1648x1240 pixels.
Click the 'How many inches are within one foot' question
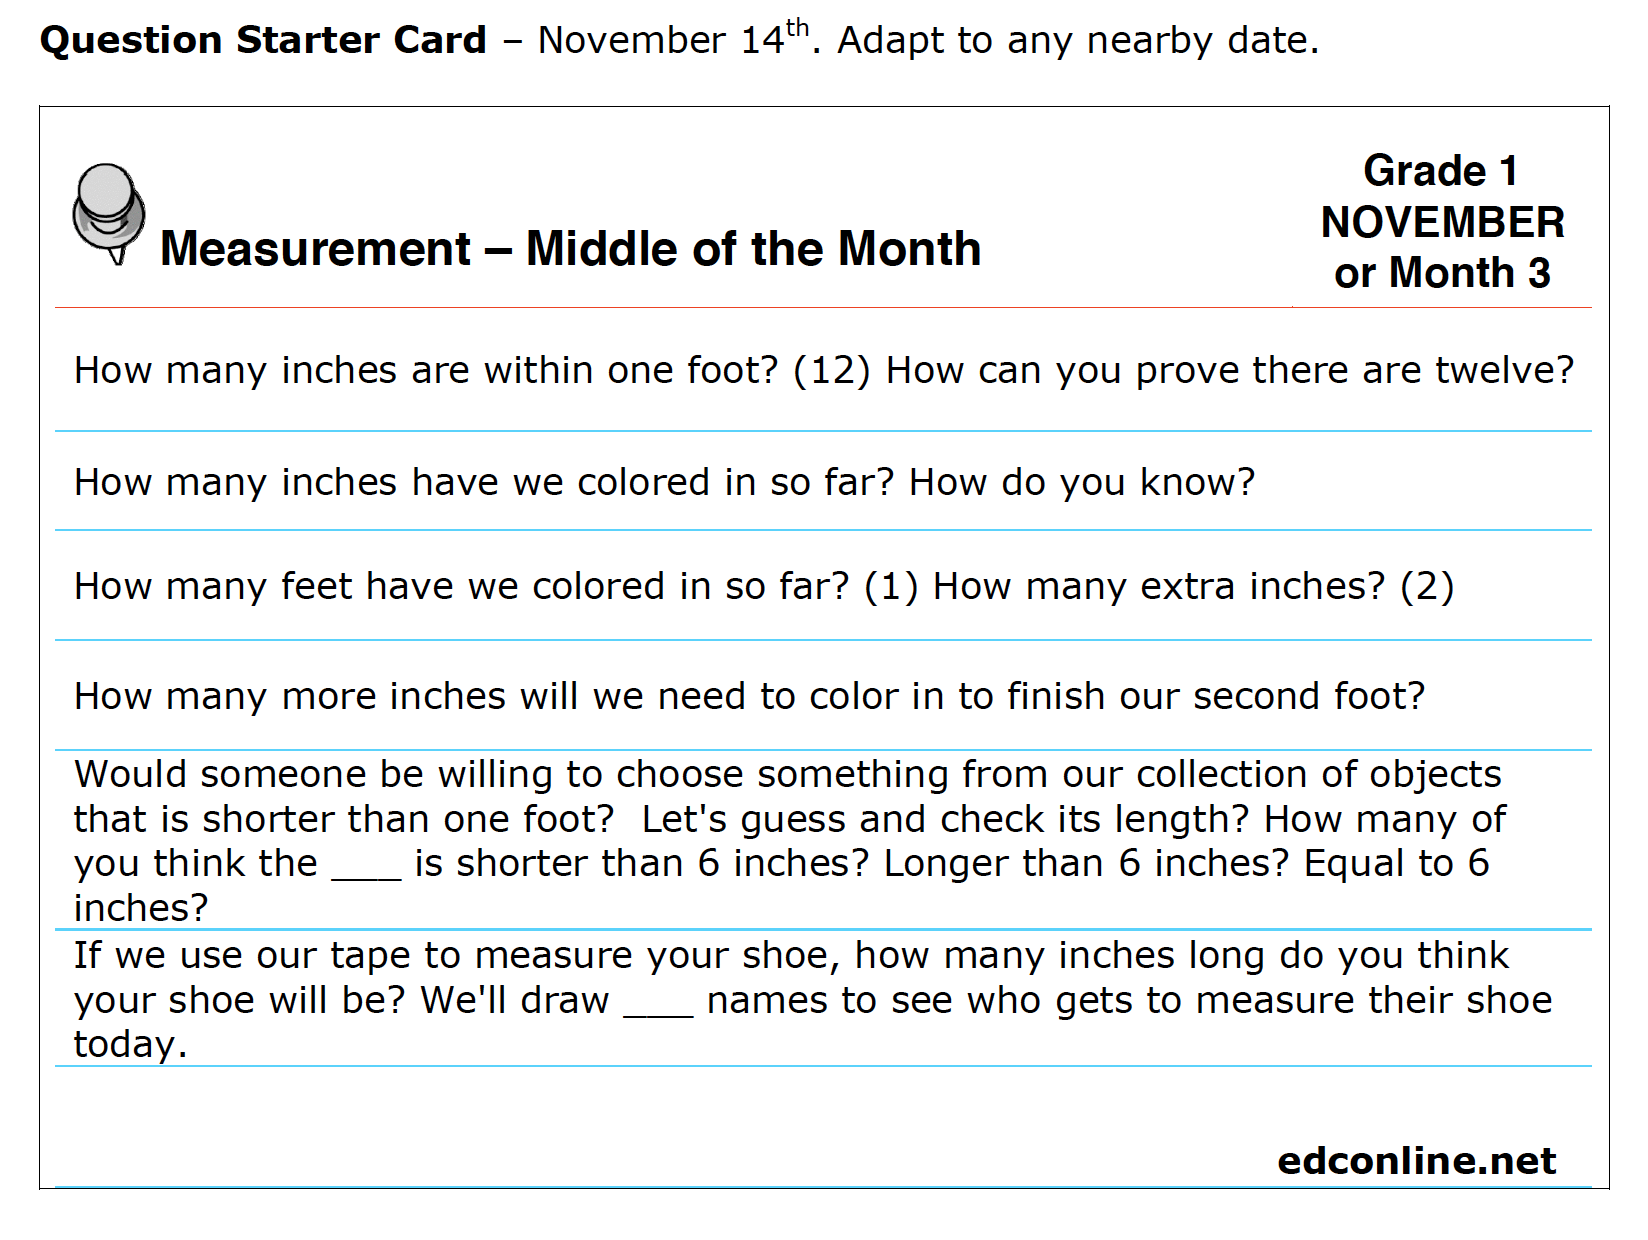point(426,371)
